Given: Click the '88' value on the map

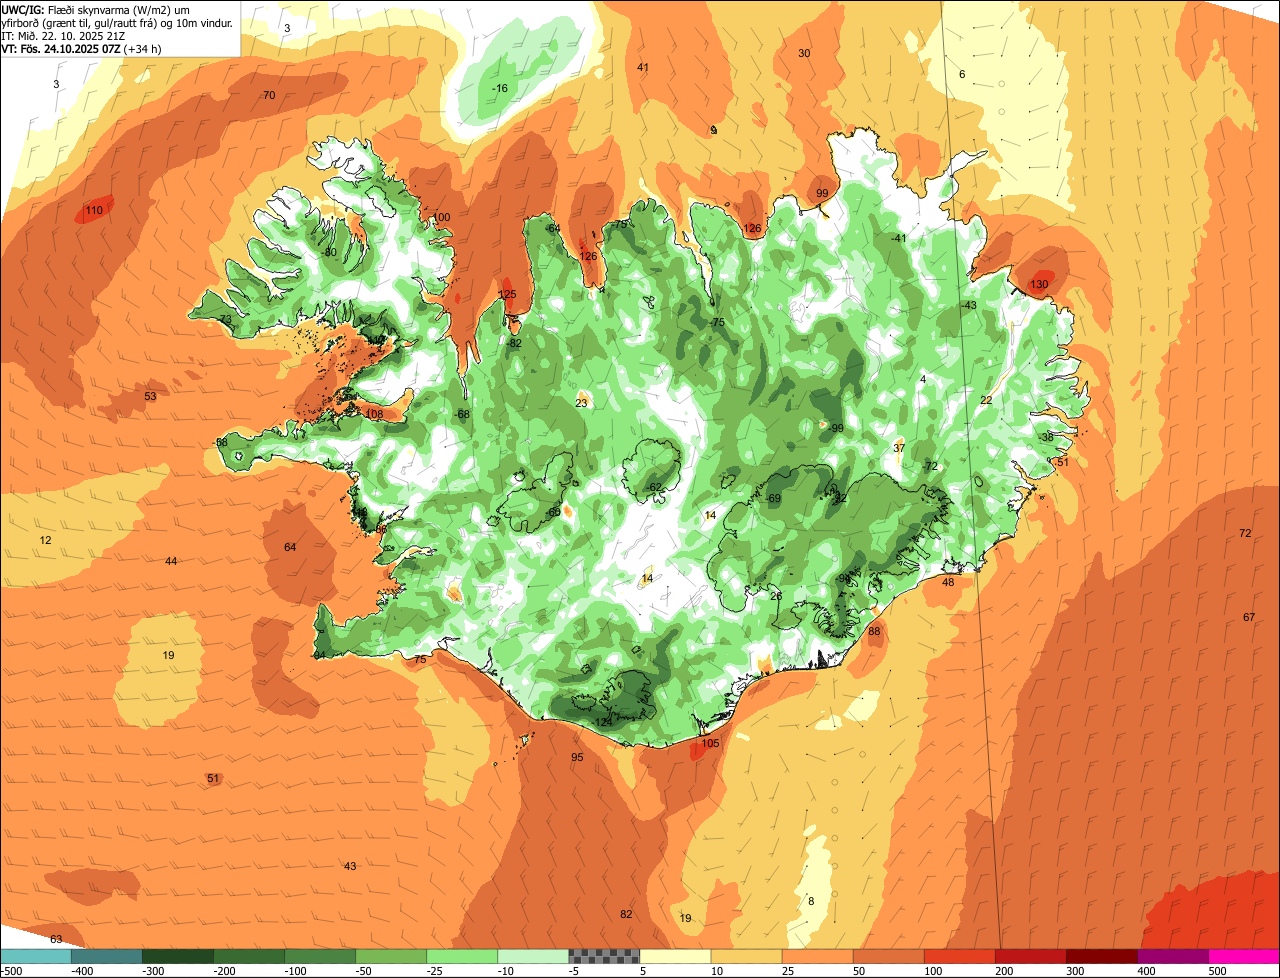Looking at the screenshot, I should [874, 631].
